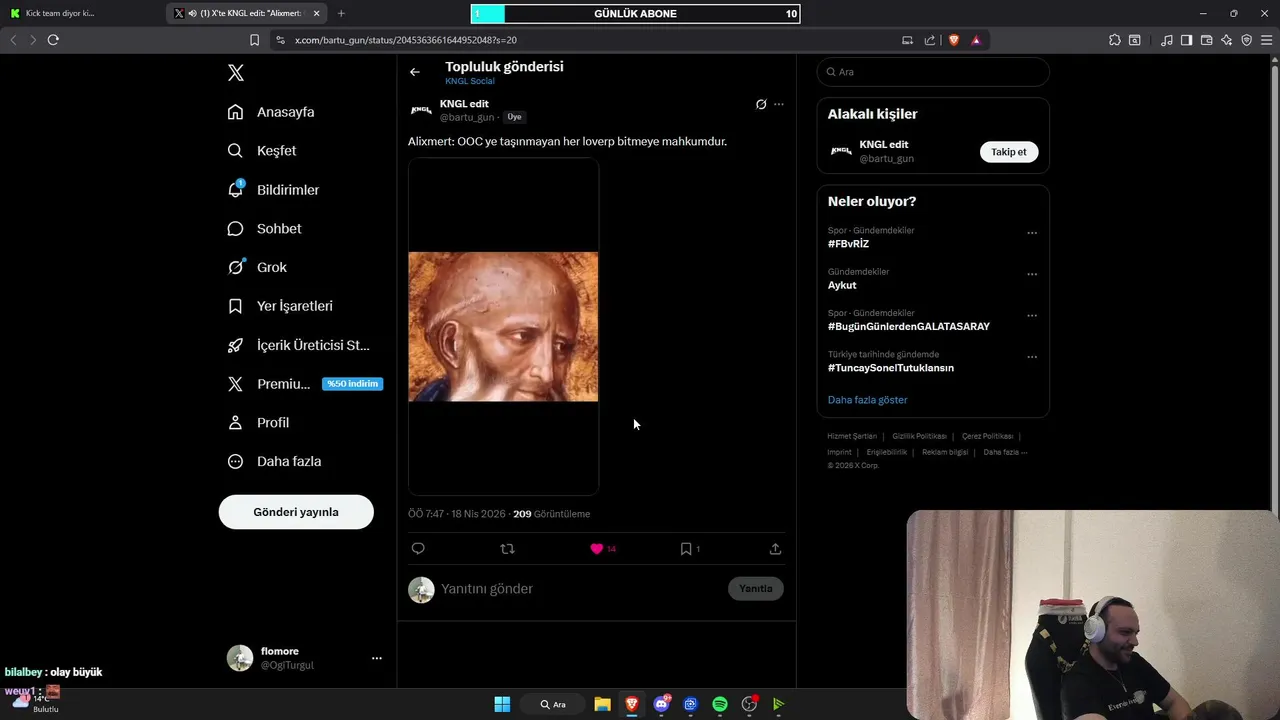Open Aykut trending topic
The width and height of the screenshot is (1280, 720).
click(x=842, y=285)
